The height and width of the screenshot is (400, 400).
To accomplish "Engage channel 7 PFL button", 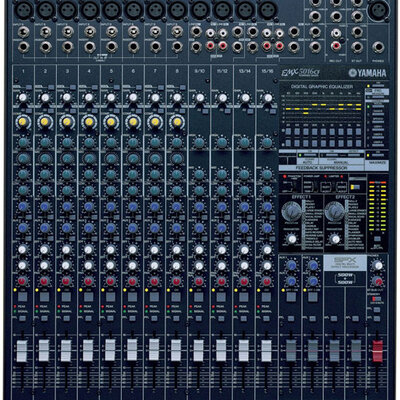I will coord(155,319).
